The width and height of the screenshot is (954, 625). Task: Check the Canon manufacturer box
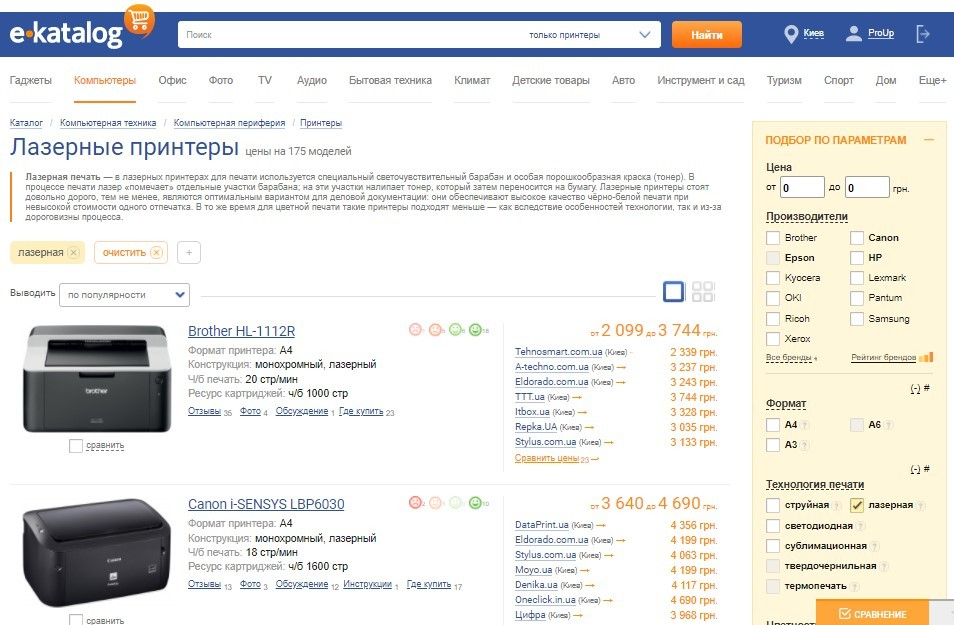point(857,237)
